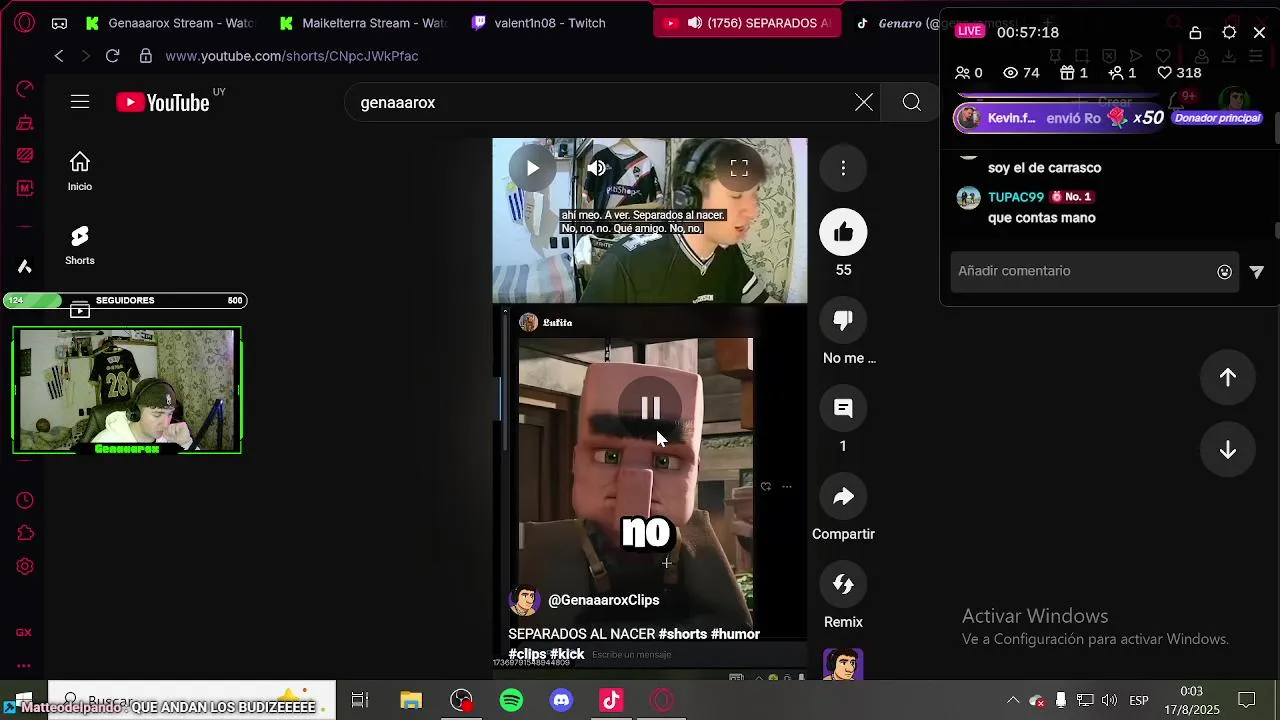Screen dimensions: 1280x720
Task: Open the GX Cleaner broom sidebar icon
Action: [25, 123]
